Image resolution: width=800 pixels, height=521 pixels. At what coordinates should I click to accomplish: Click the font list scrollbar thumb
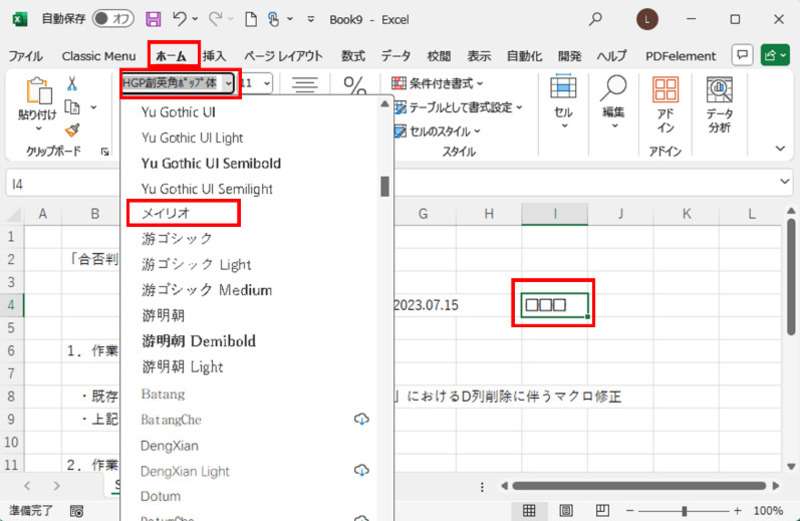pyautogui.click(x=385, y=186)
